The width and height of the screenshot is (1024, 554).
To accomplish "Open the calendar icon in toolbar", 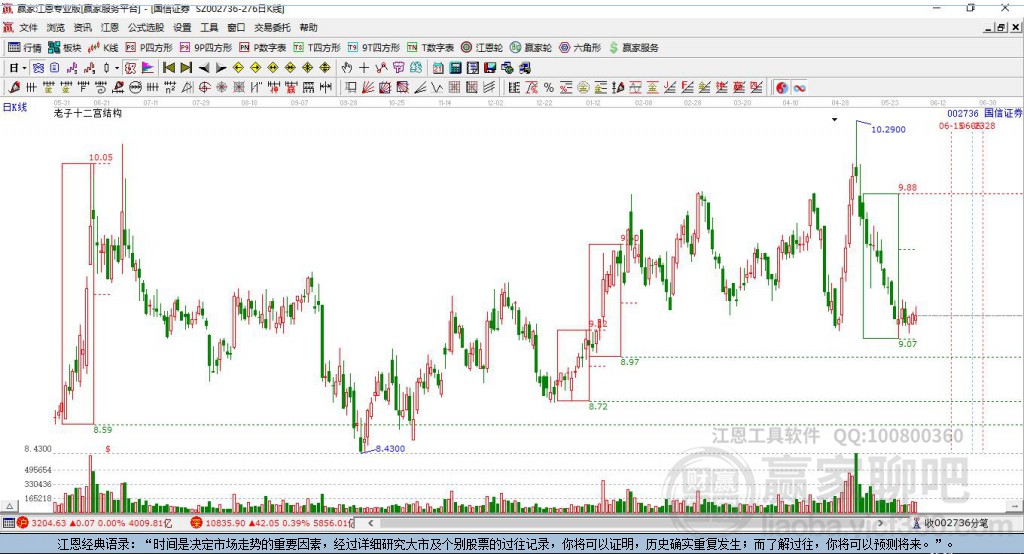I will [x=438, y=68].
